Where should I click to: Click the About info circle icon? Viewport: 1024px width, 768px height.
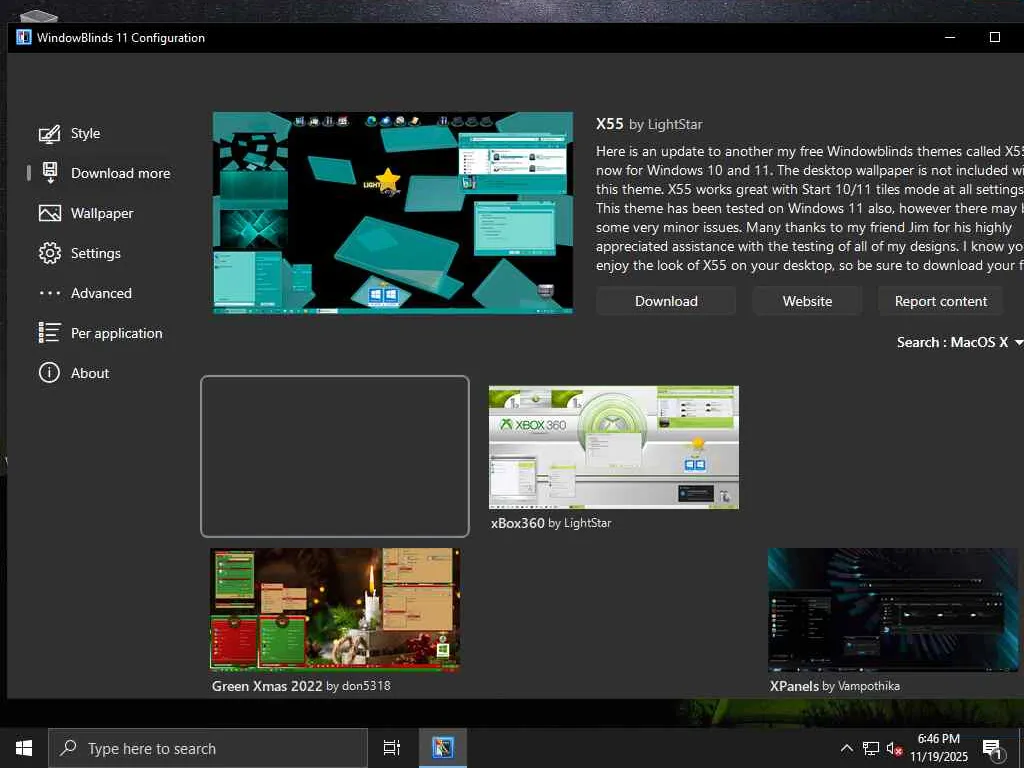[x=50, y=373]
